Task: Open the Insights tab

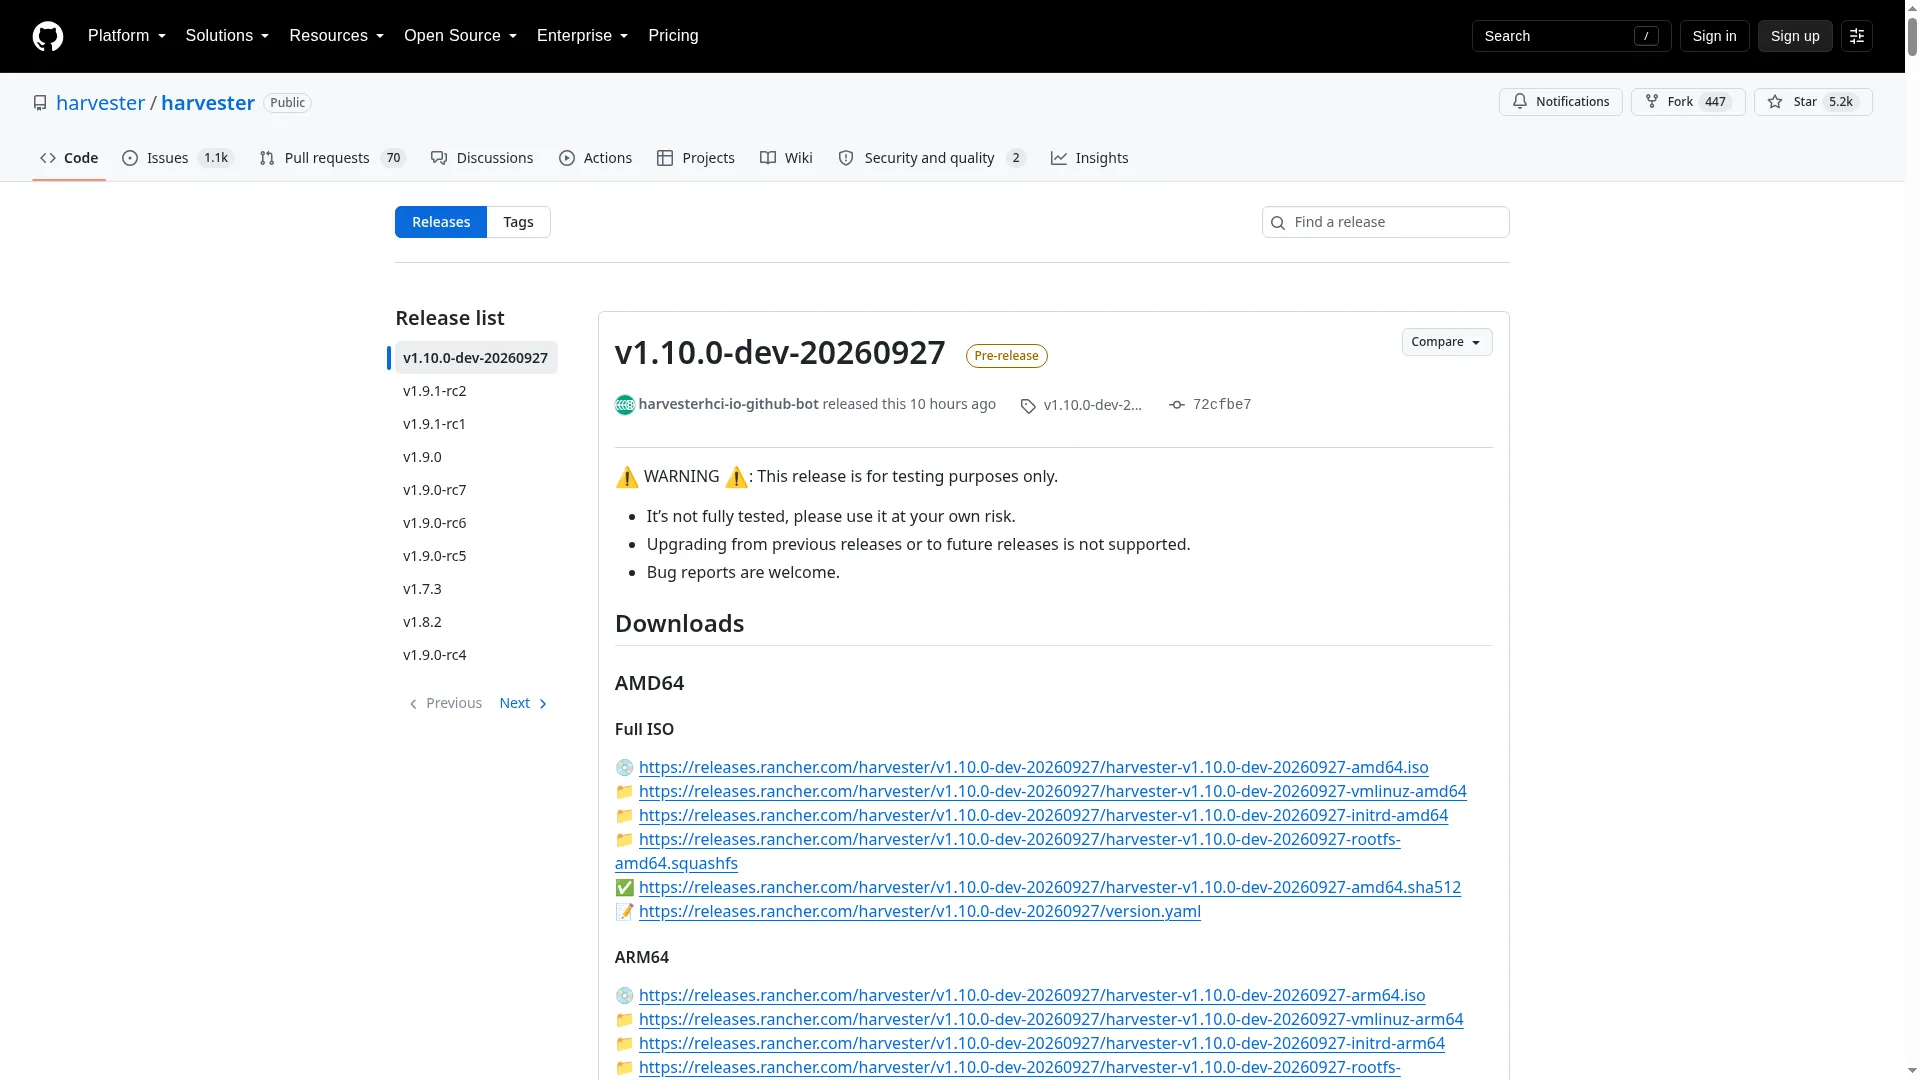Action: coord(1090,158)
